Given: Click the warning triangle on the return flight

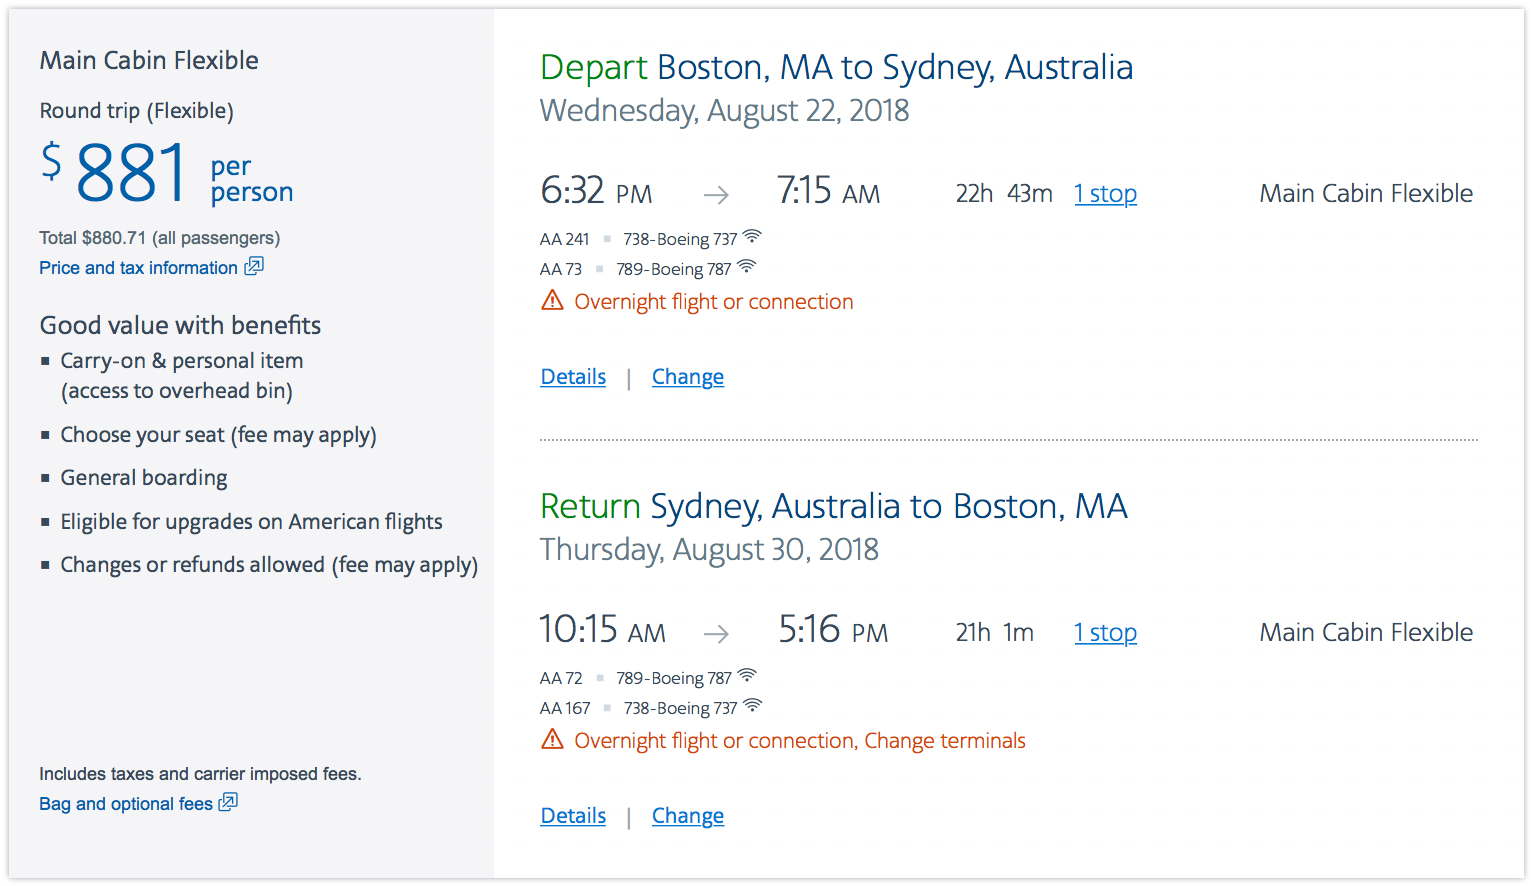Looking at the screenshot, I should (552, 739).
